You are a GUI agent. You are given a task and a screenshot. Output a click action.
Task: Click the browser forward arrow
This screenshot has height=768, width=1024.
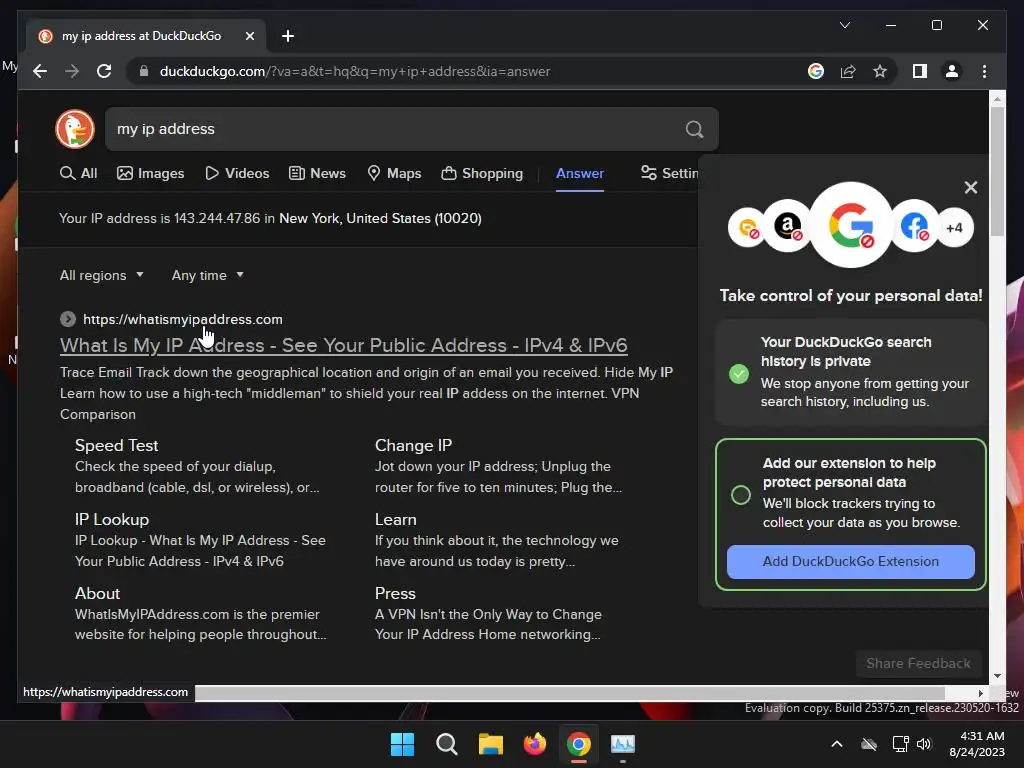[72, 71]
